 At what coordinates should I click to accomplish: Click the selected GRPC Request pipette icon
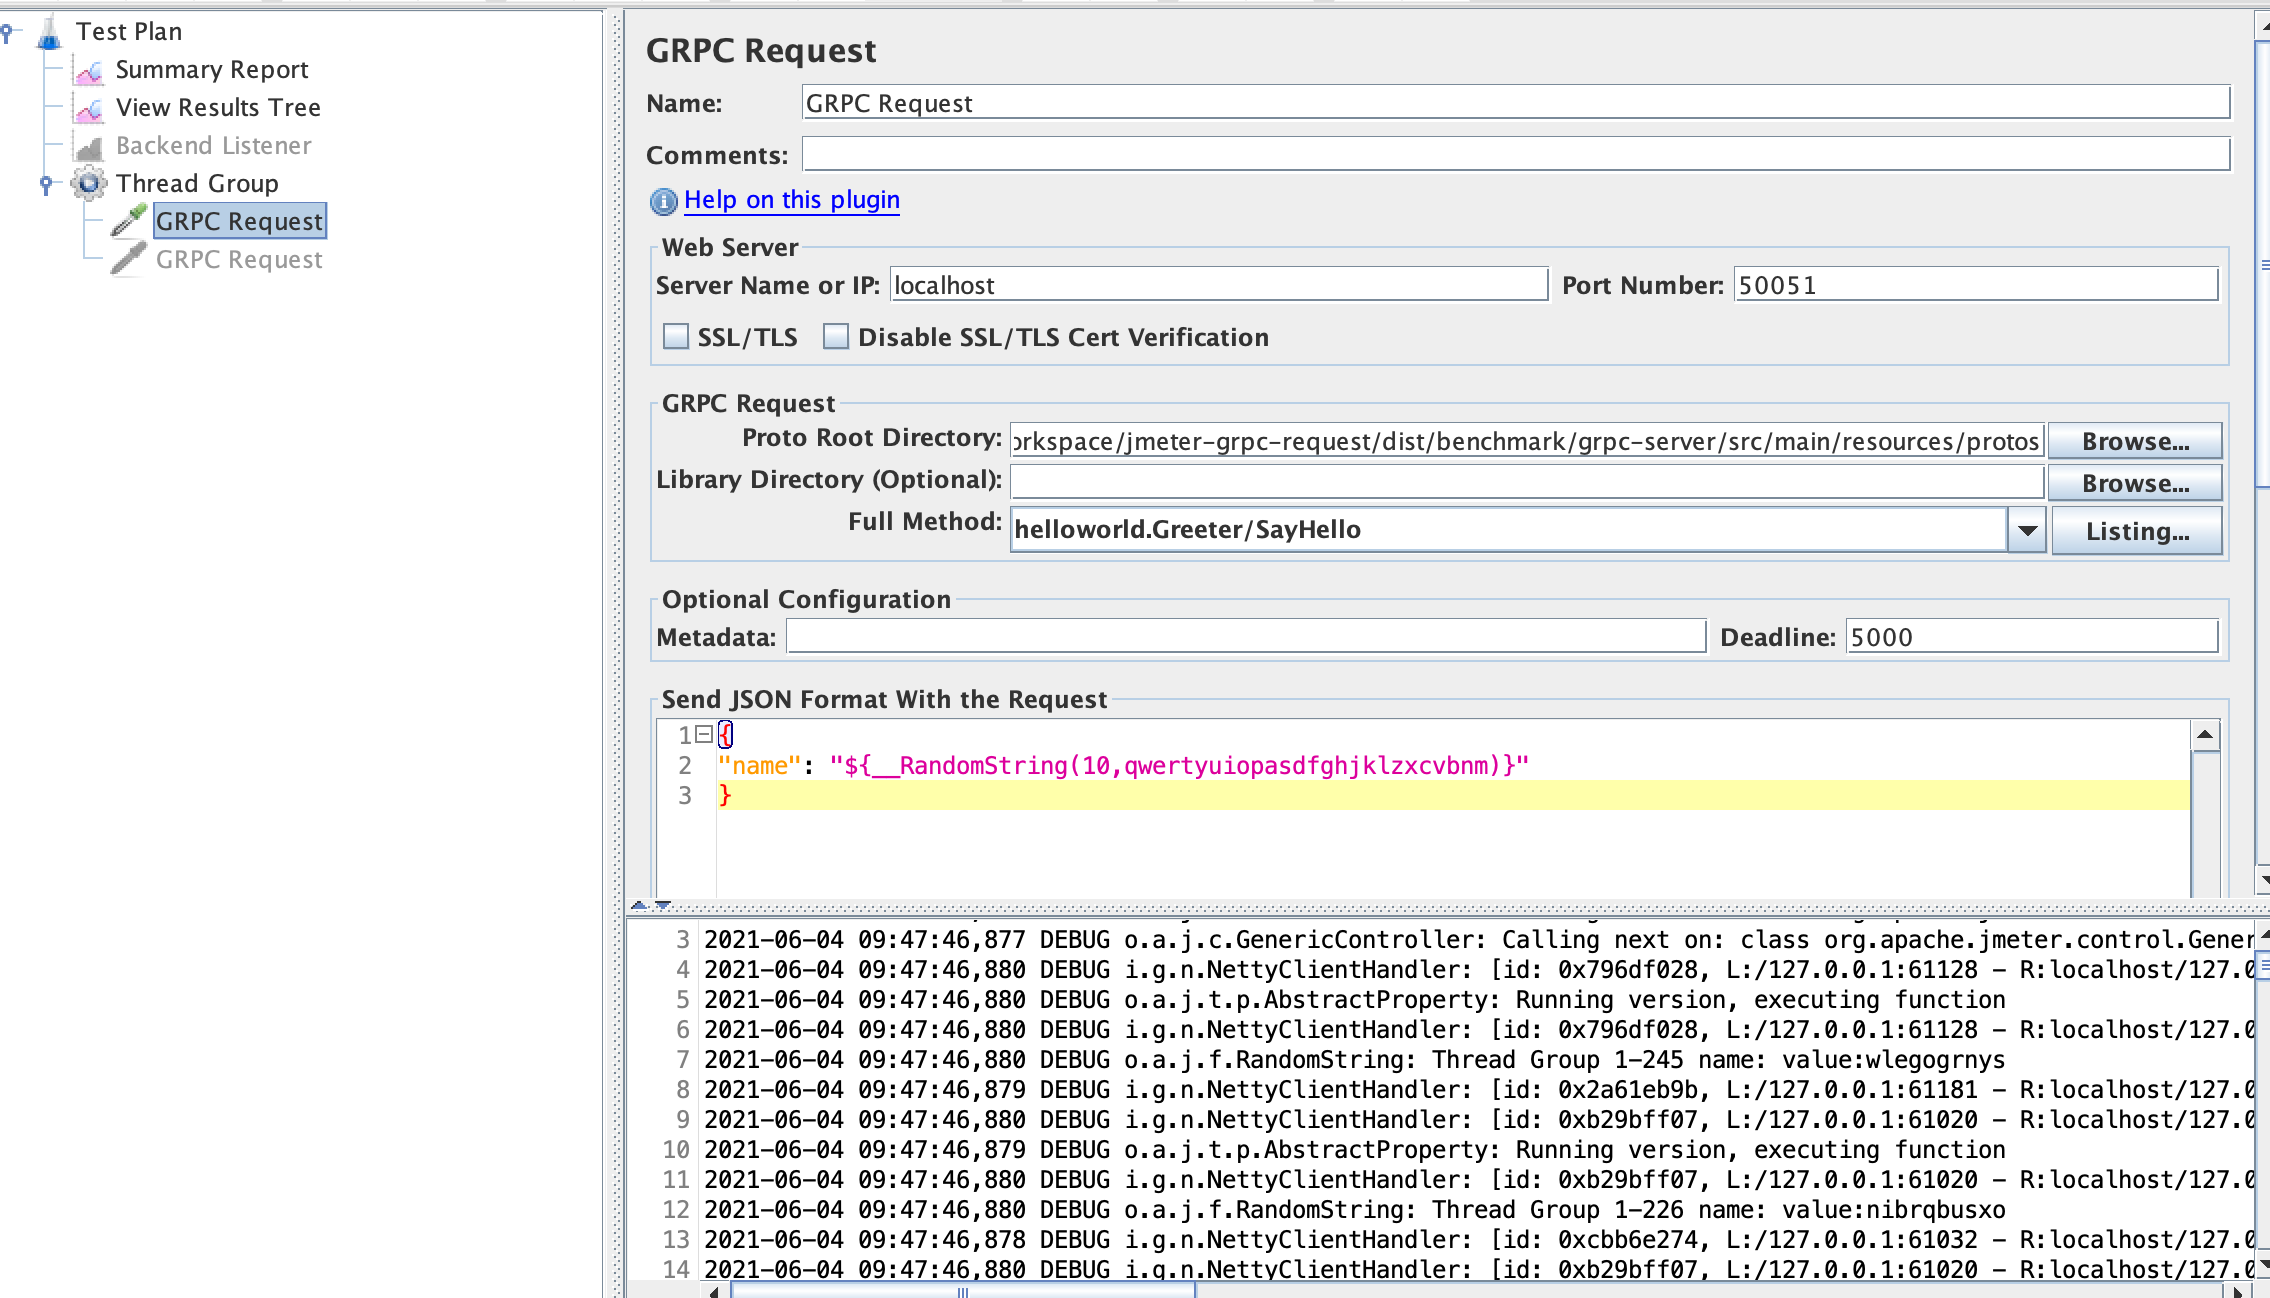click(x=129, y=221)
